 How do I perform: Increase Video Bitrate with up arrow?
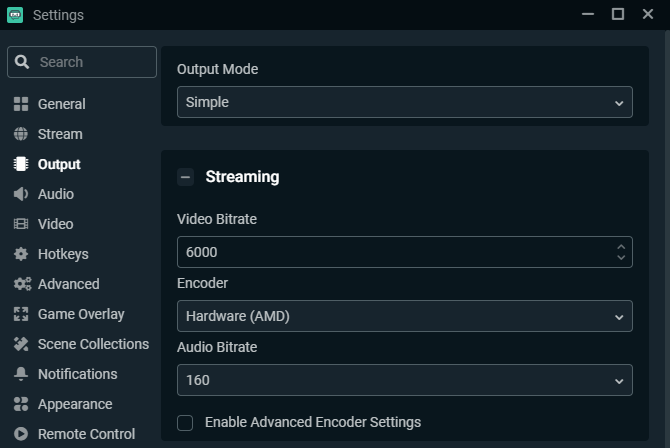click(621, 246)
